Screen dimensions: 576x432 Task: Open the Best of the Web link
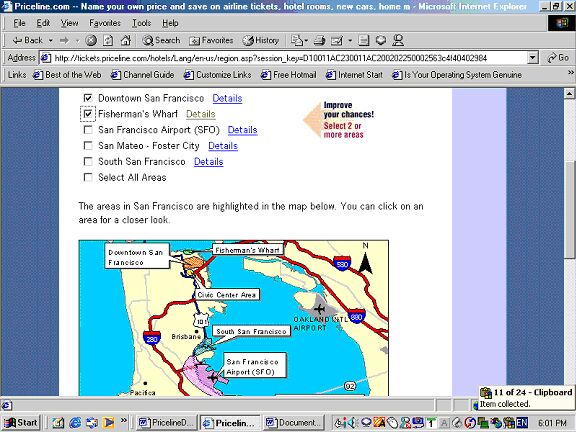click(x=67, y=75)
